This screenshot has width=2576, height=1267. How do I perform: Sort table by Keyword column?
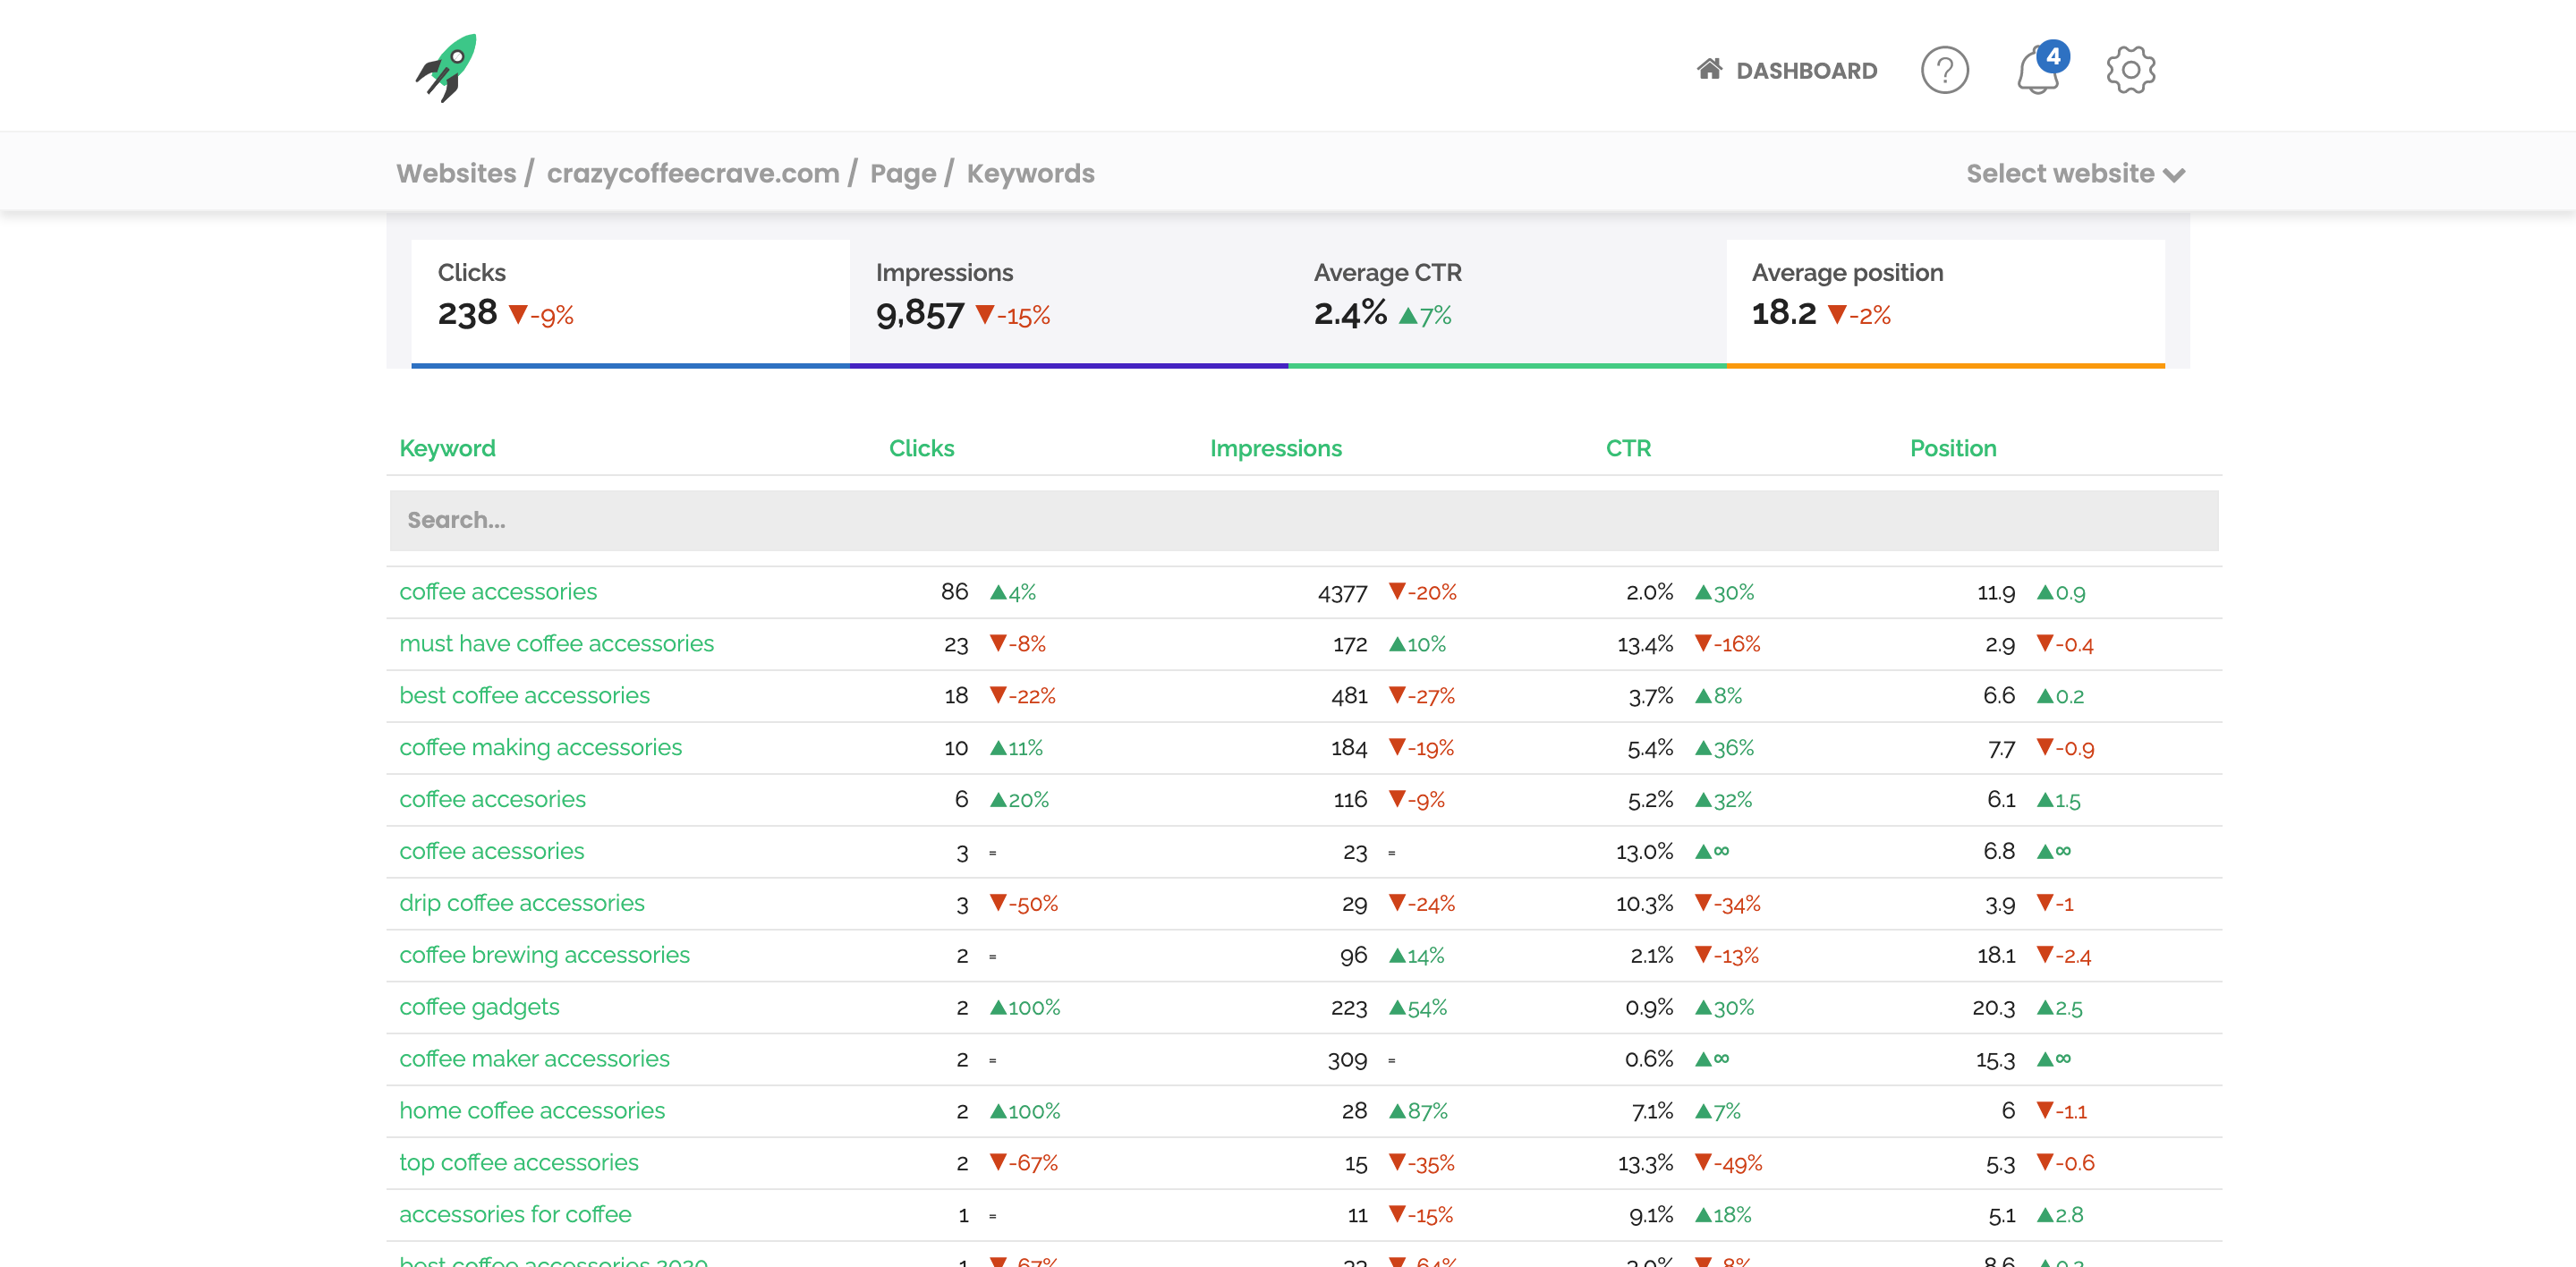[447, 448]
